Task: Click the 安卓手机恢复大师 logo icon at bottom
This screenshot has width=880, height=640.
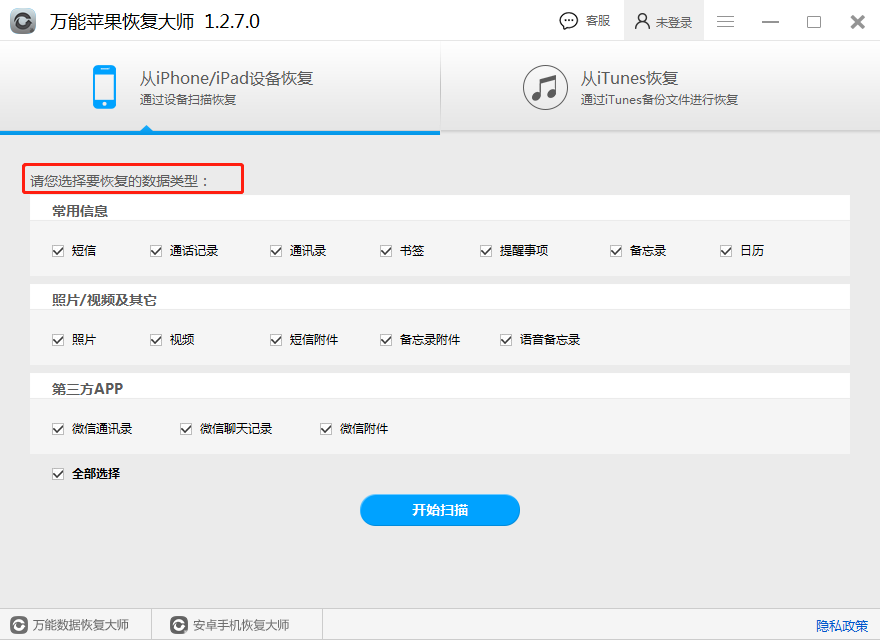Action: click(179, 625)
